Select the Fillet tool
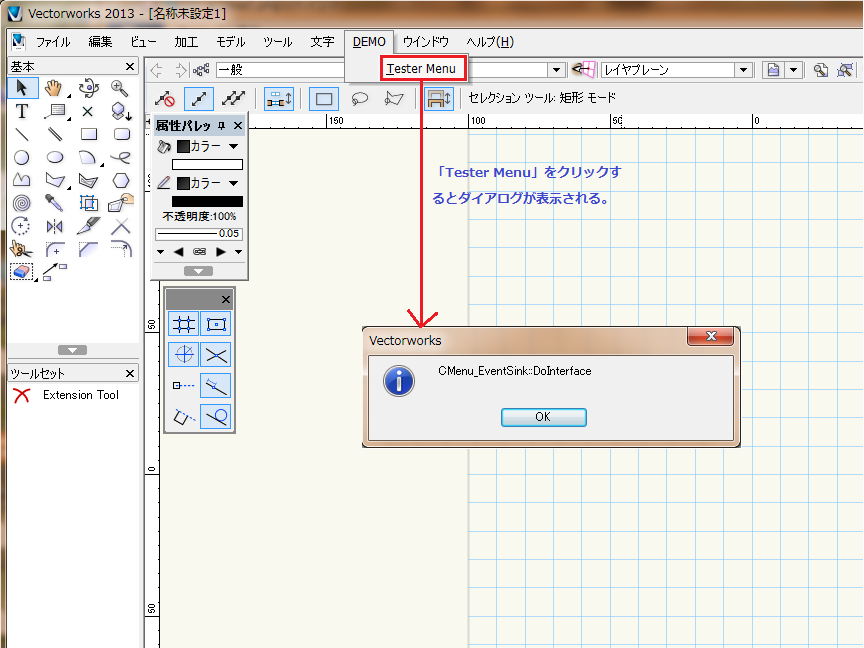Image resolution: width=864 pixels, height=648 pixels. 55,250
